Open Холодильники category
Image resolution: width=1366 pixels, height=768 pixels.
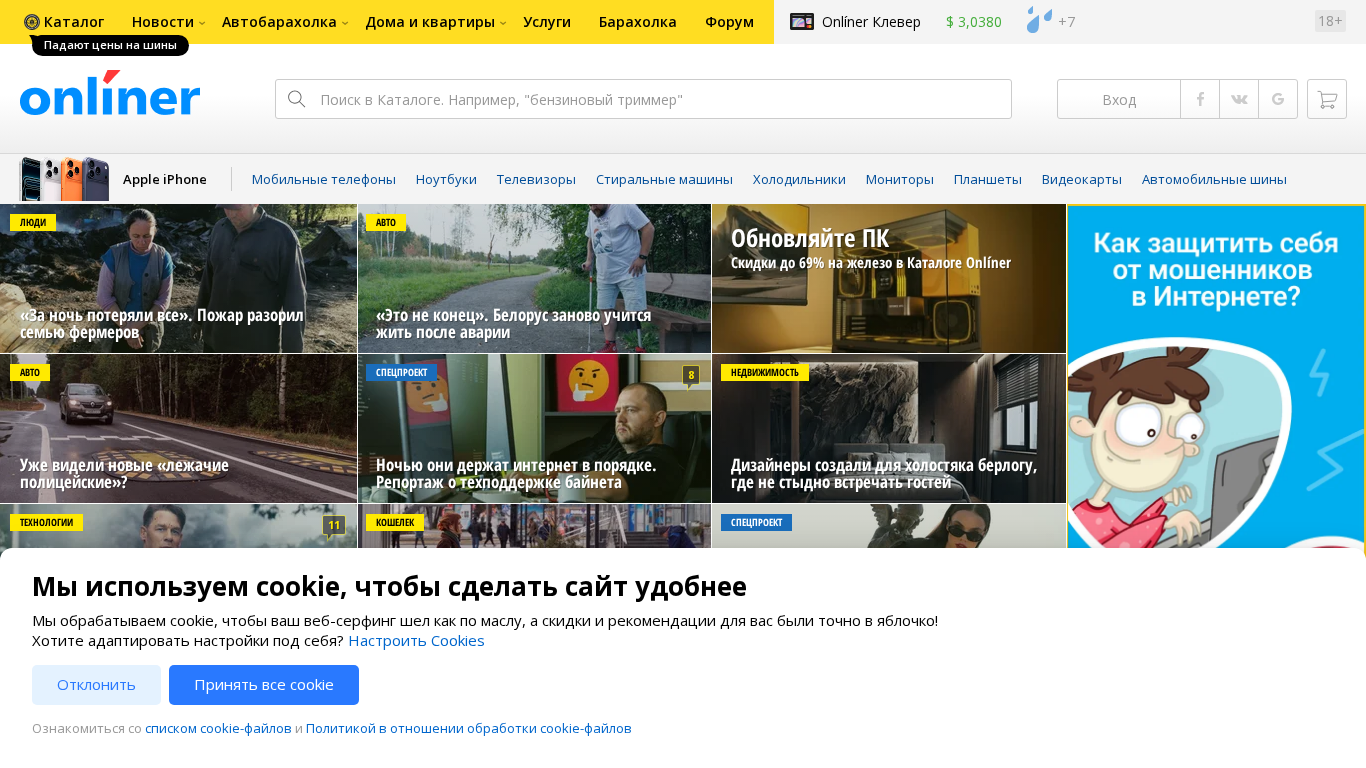click(799, 180)
